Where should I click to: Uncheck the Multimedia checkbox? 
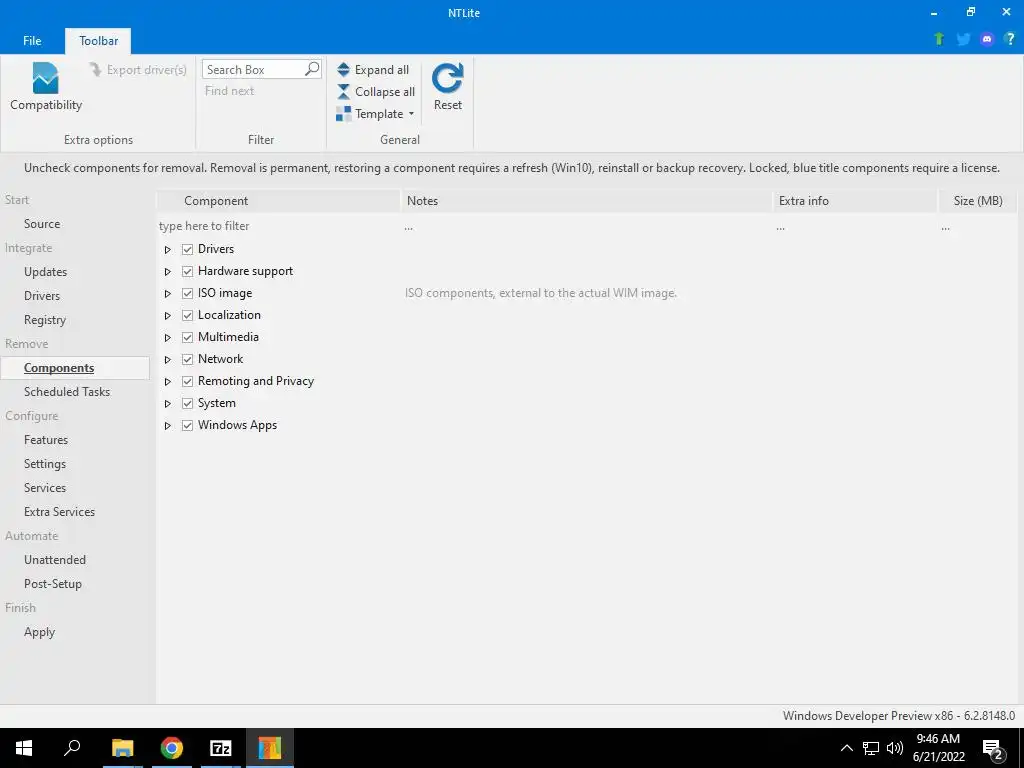pyautogui.click(x=187, y=338)
